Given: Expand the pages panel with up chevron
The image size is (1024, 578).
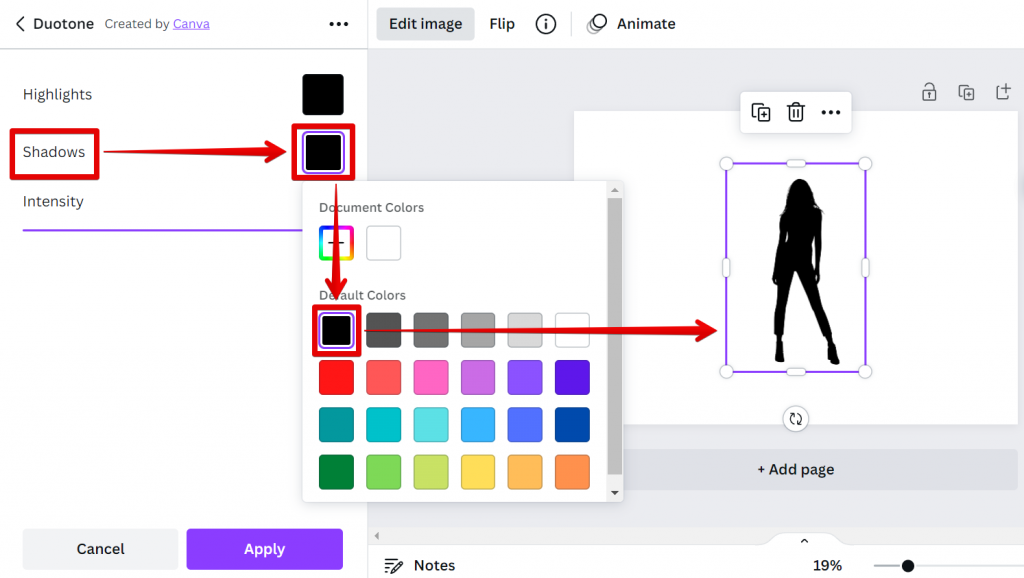Looking at the screenshot, I should click(804, 541).
